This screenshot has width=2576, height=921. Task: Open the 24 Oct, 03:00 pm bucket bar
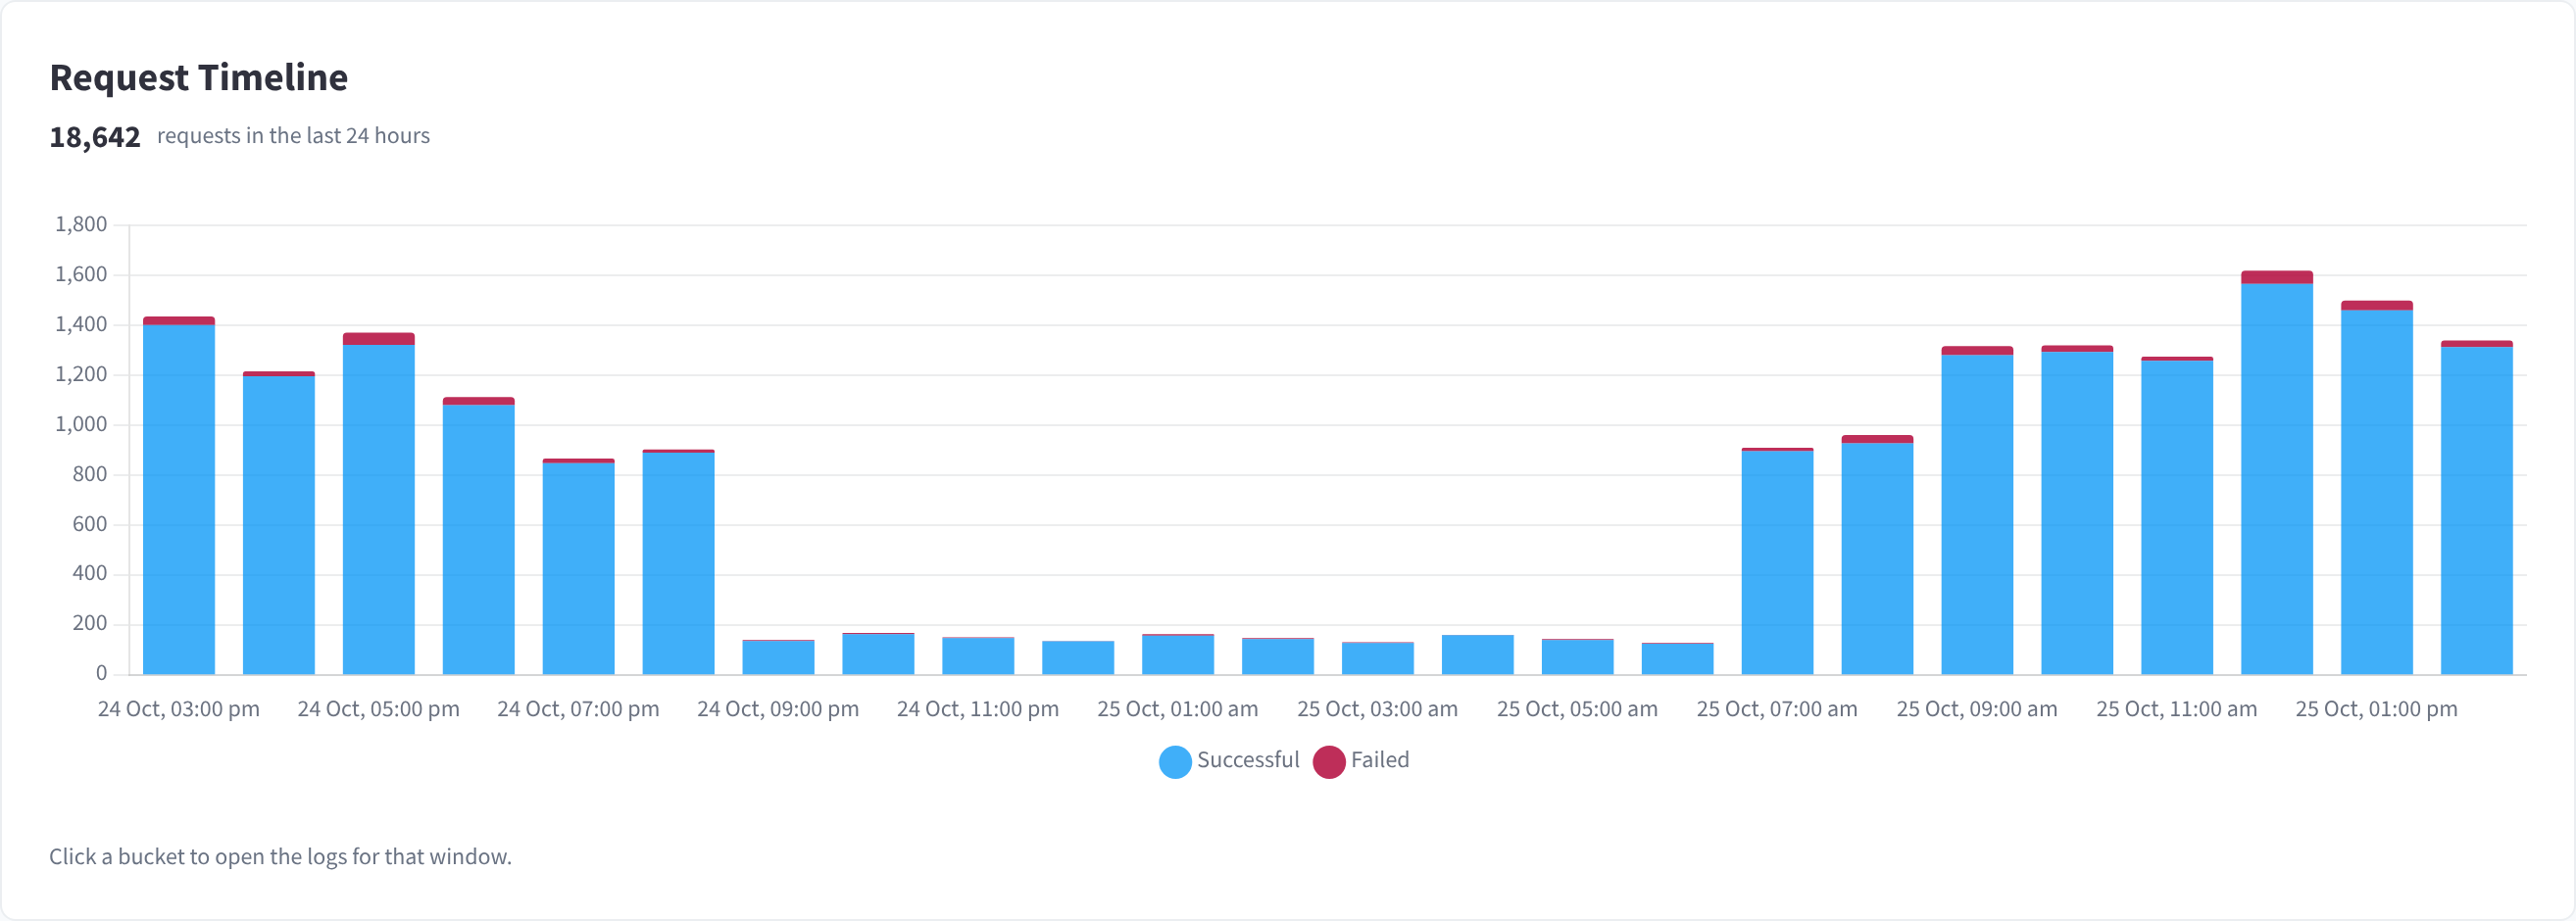179,496
